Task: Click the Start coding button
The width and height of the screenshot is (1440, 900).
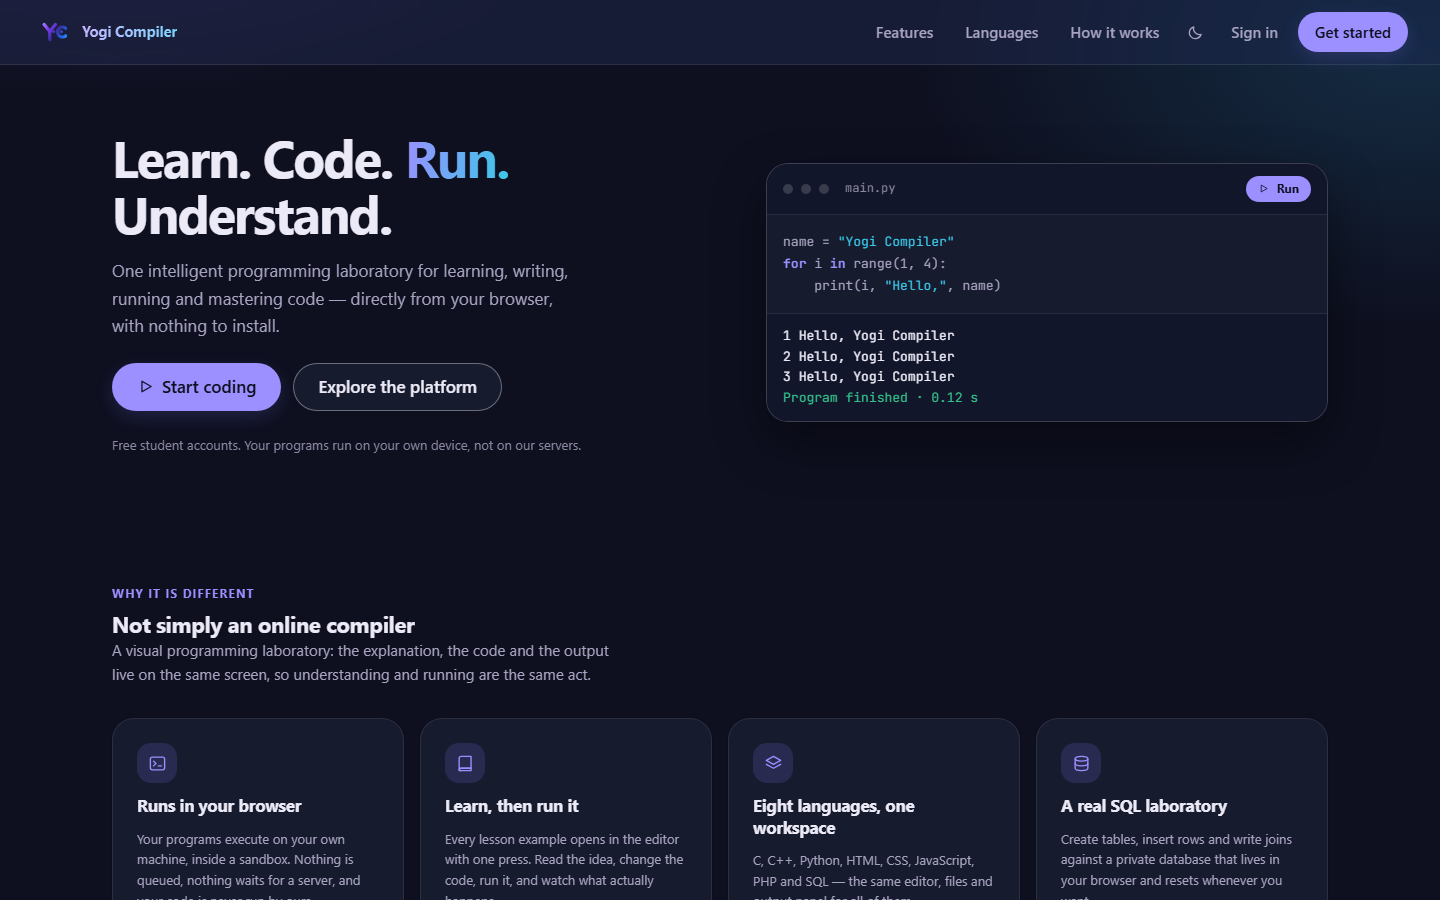Action: [x=196, y=387]
